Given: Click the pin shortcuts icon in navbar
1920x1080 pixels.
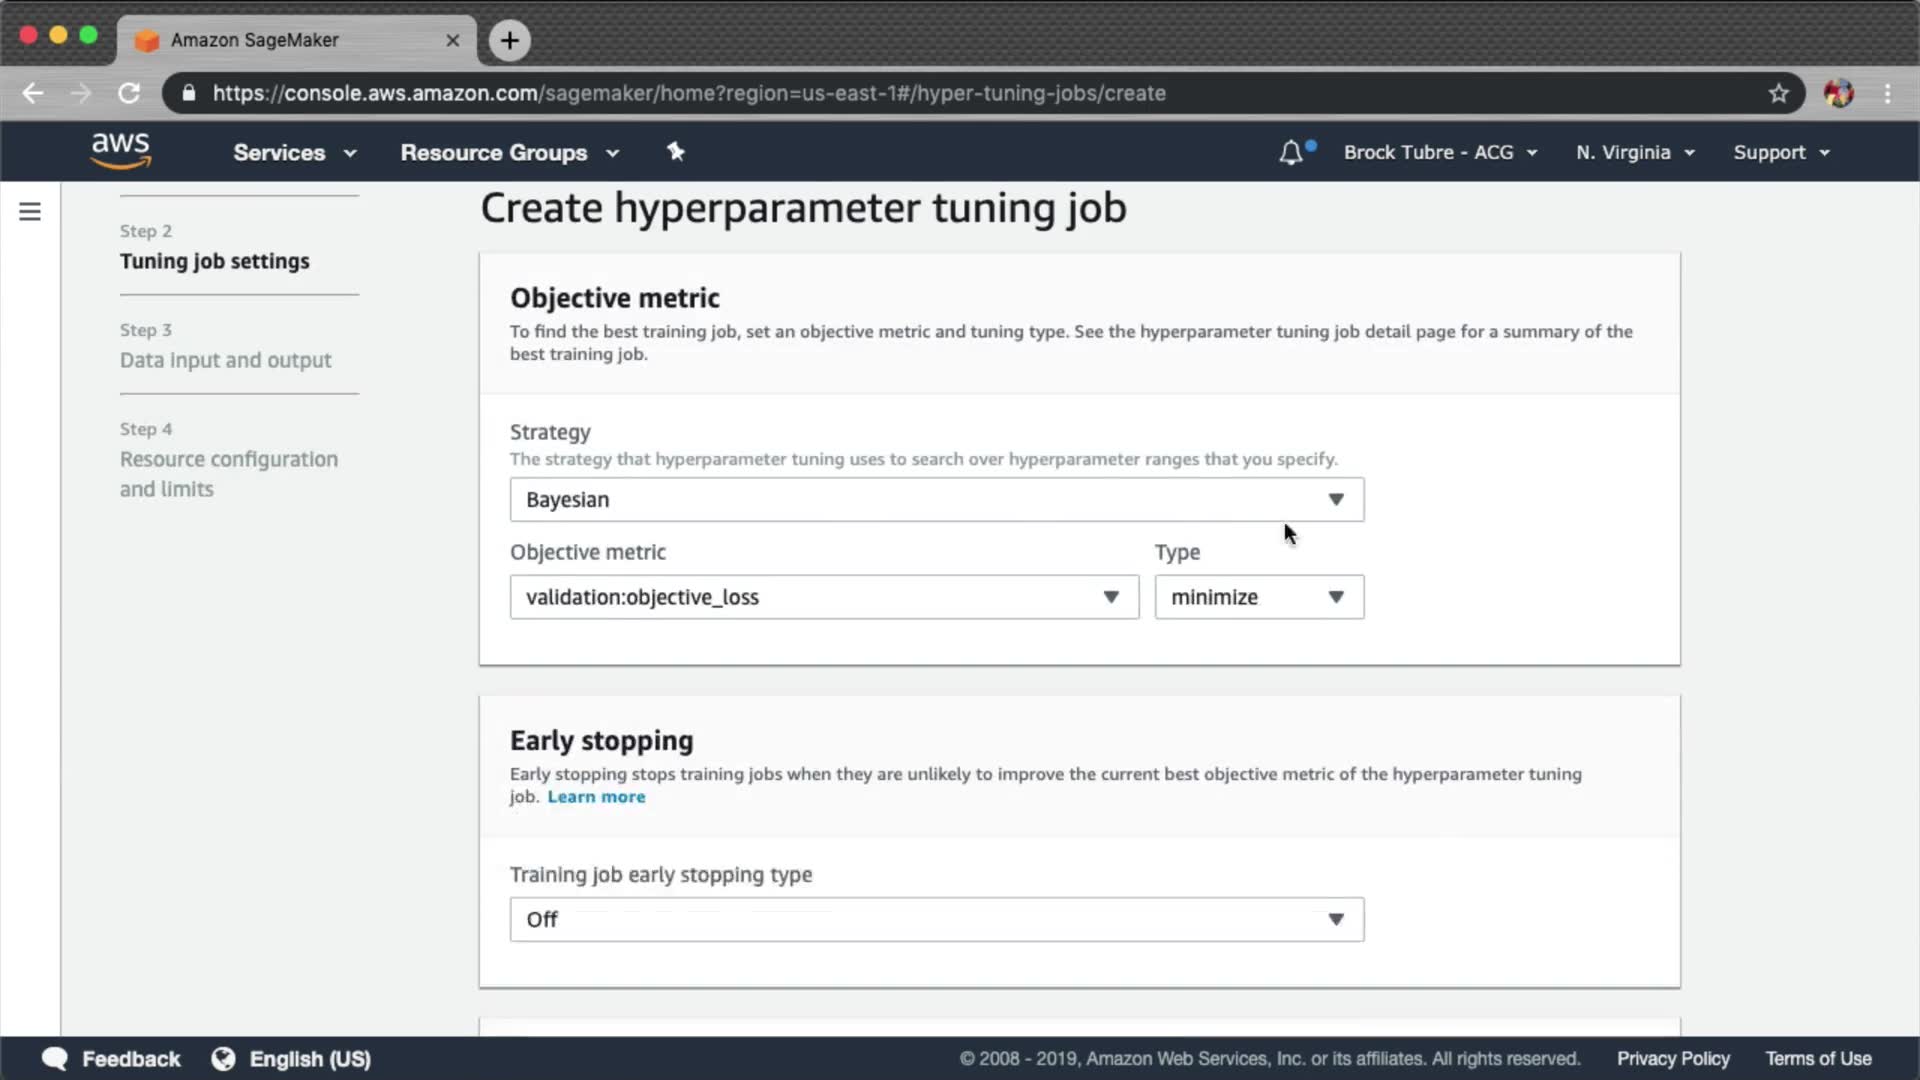Looking at the screenshot, I should click(x=676, y=152).
